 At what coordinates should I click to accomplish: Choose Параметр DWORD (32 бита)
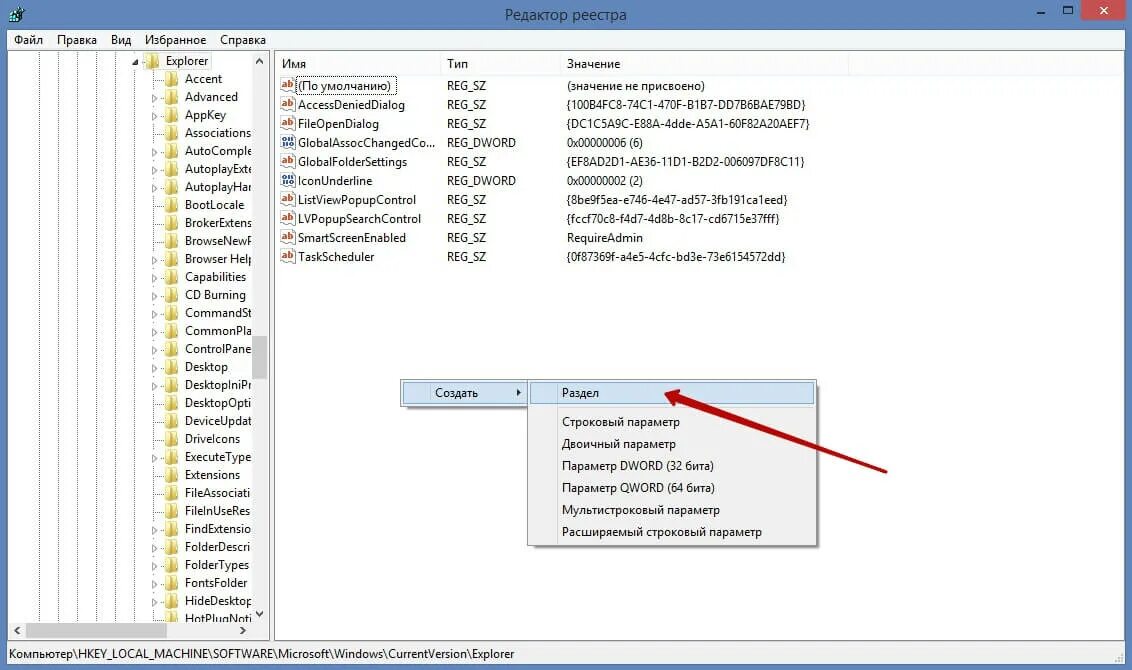pos(672,466)
